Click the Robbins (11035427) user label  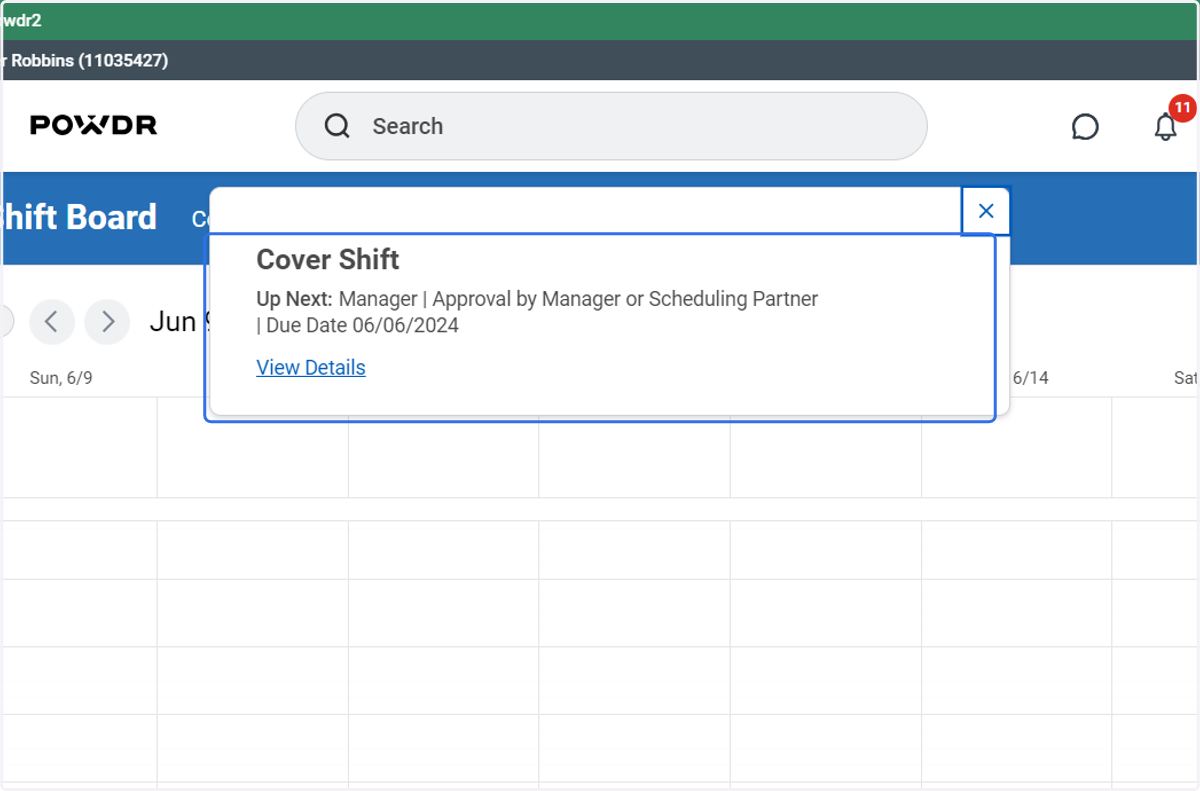click(85, 60)
